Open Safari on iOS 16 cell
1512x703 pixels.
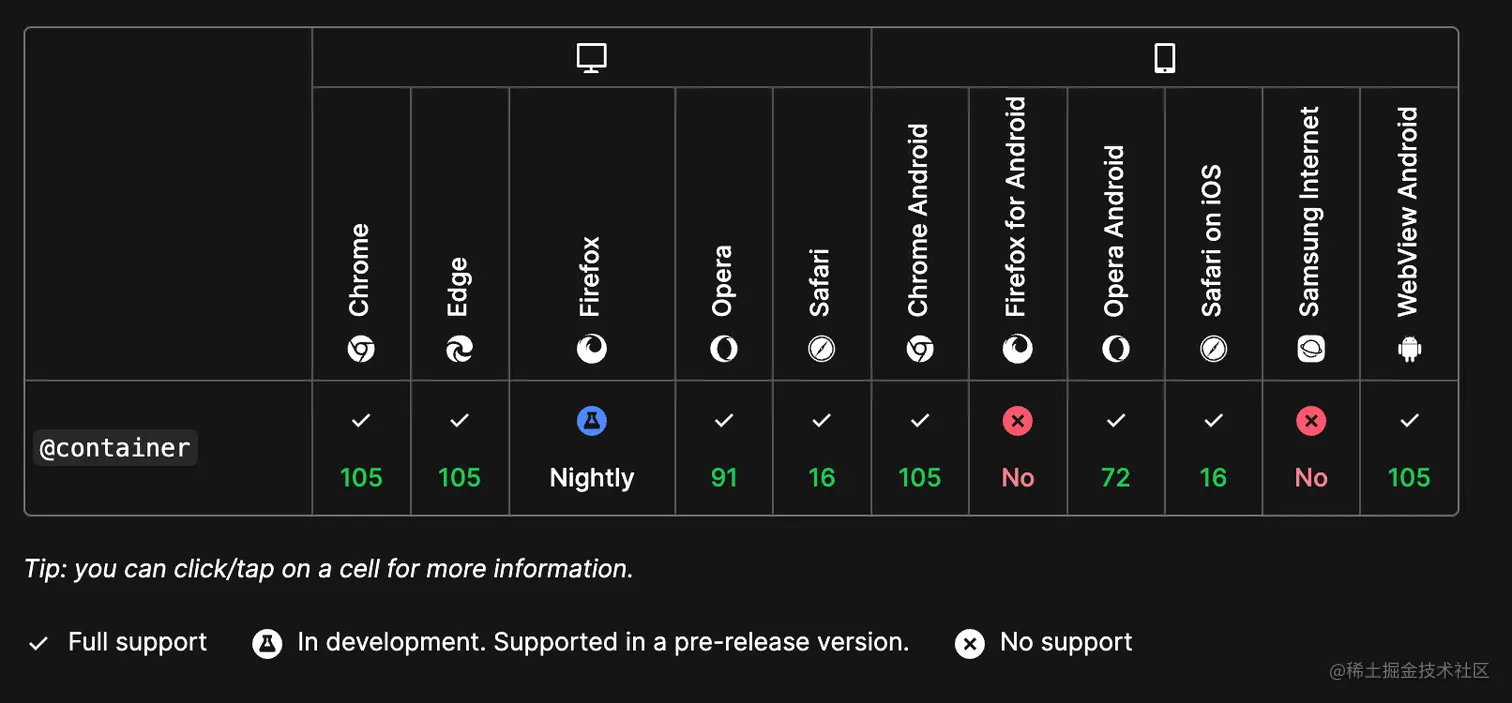click(x=1213, y=449)
